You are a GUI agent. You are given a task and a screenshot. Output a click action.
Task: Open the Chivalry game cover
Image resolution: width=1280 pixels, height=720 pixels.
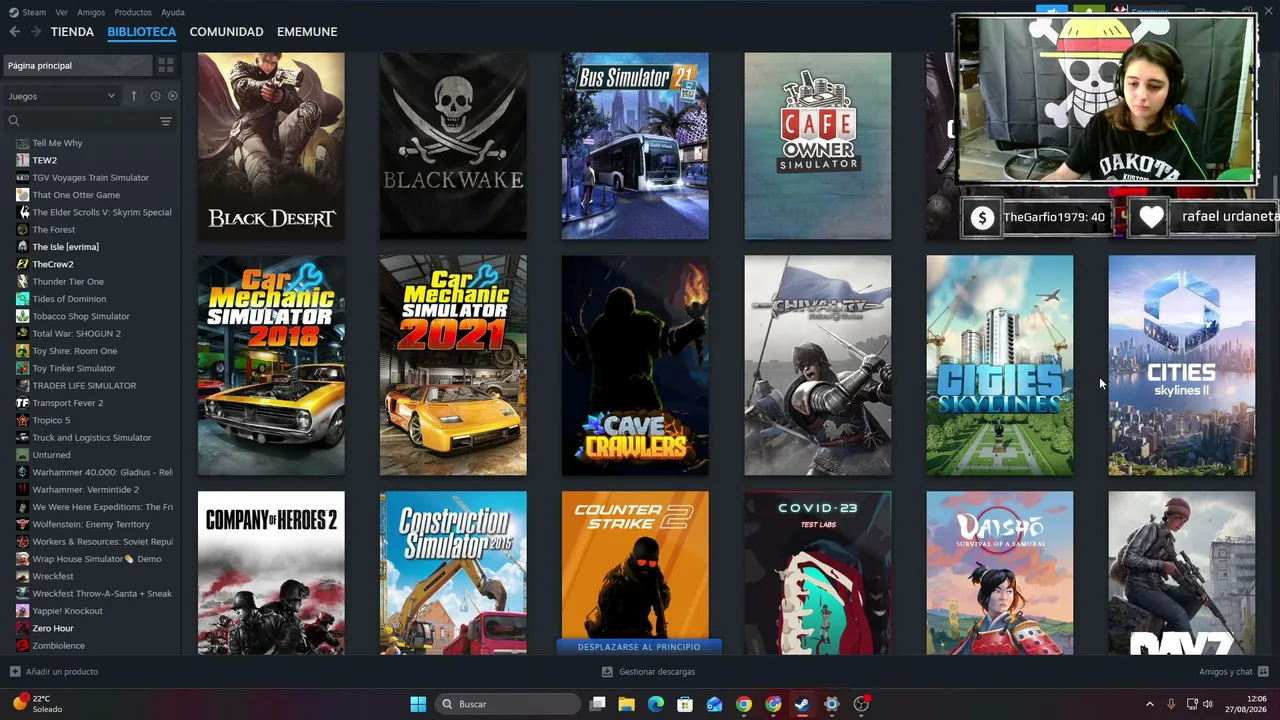click(818, 365)
